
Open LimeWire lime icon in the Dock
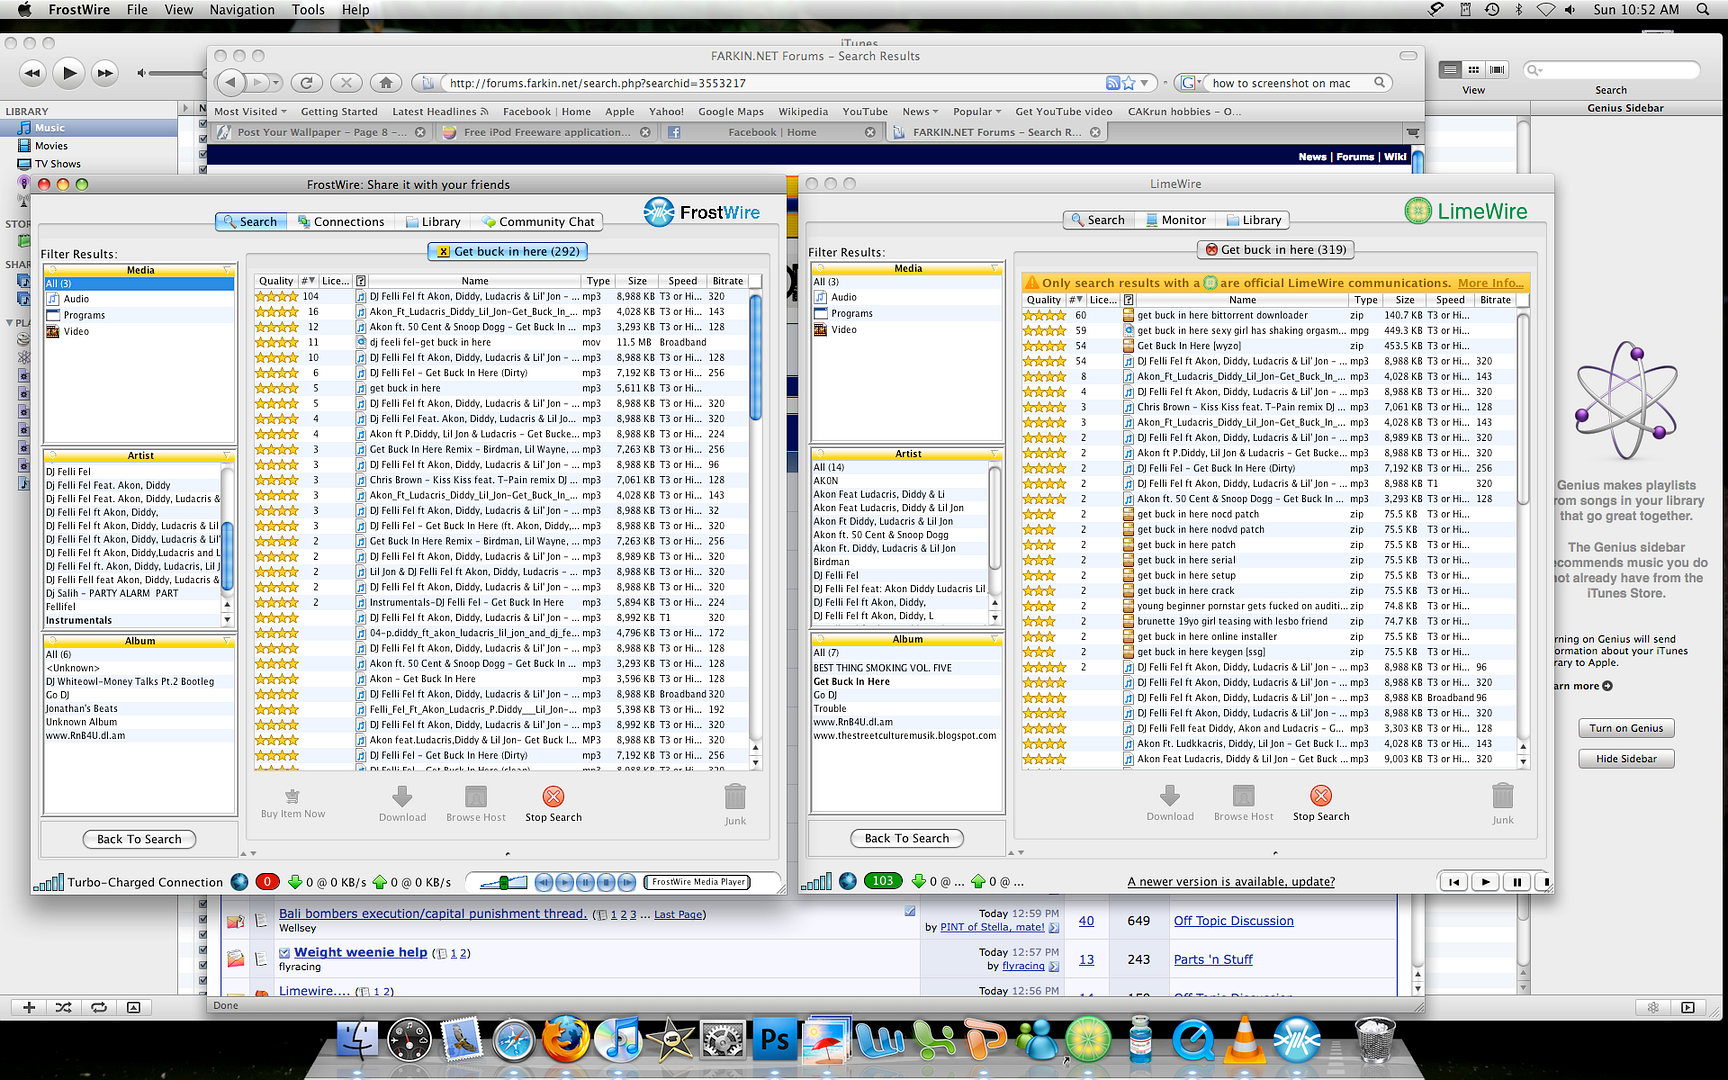1088,1040
